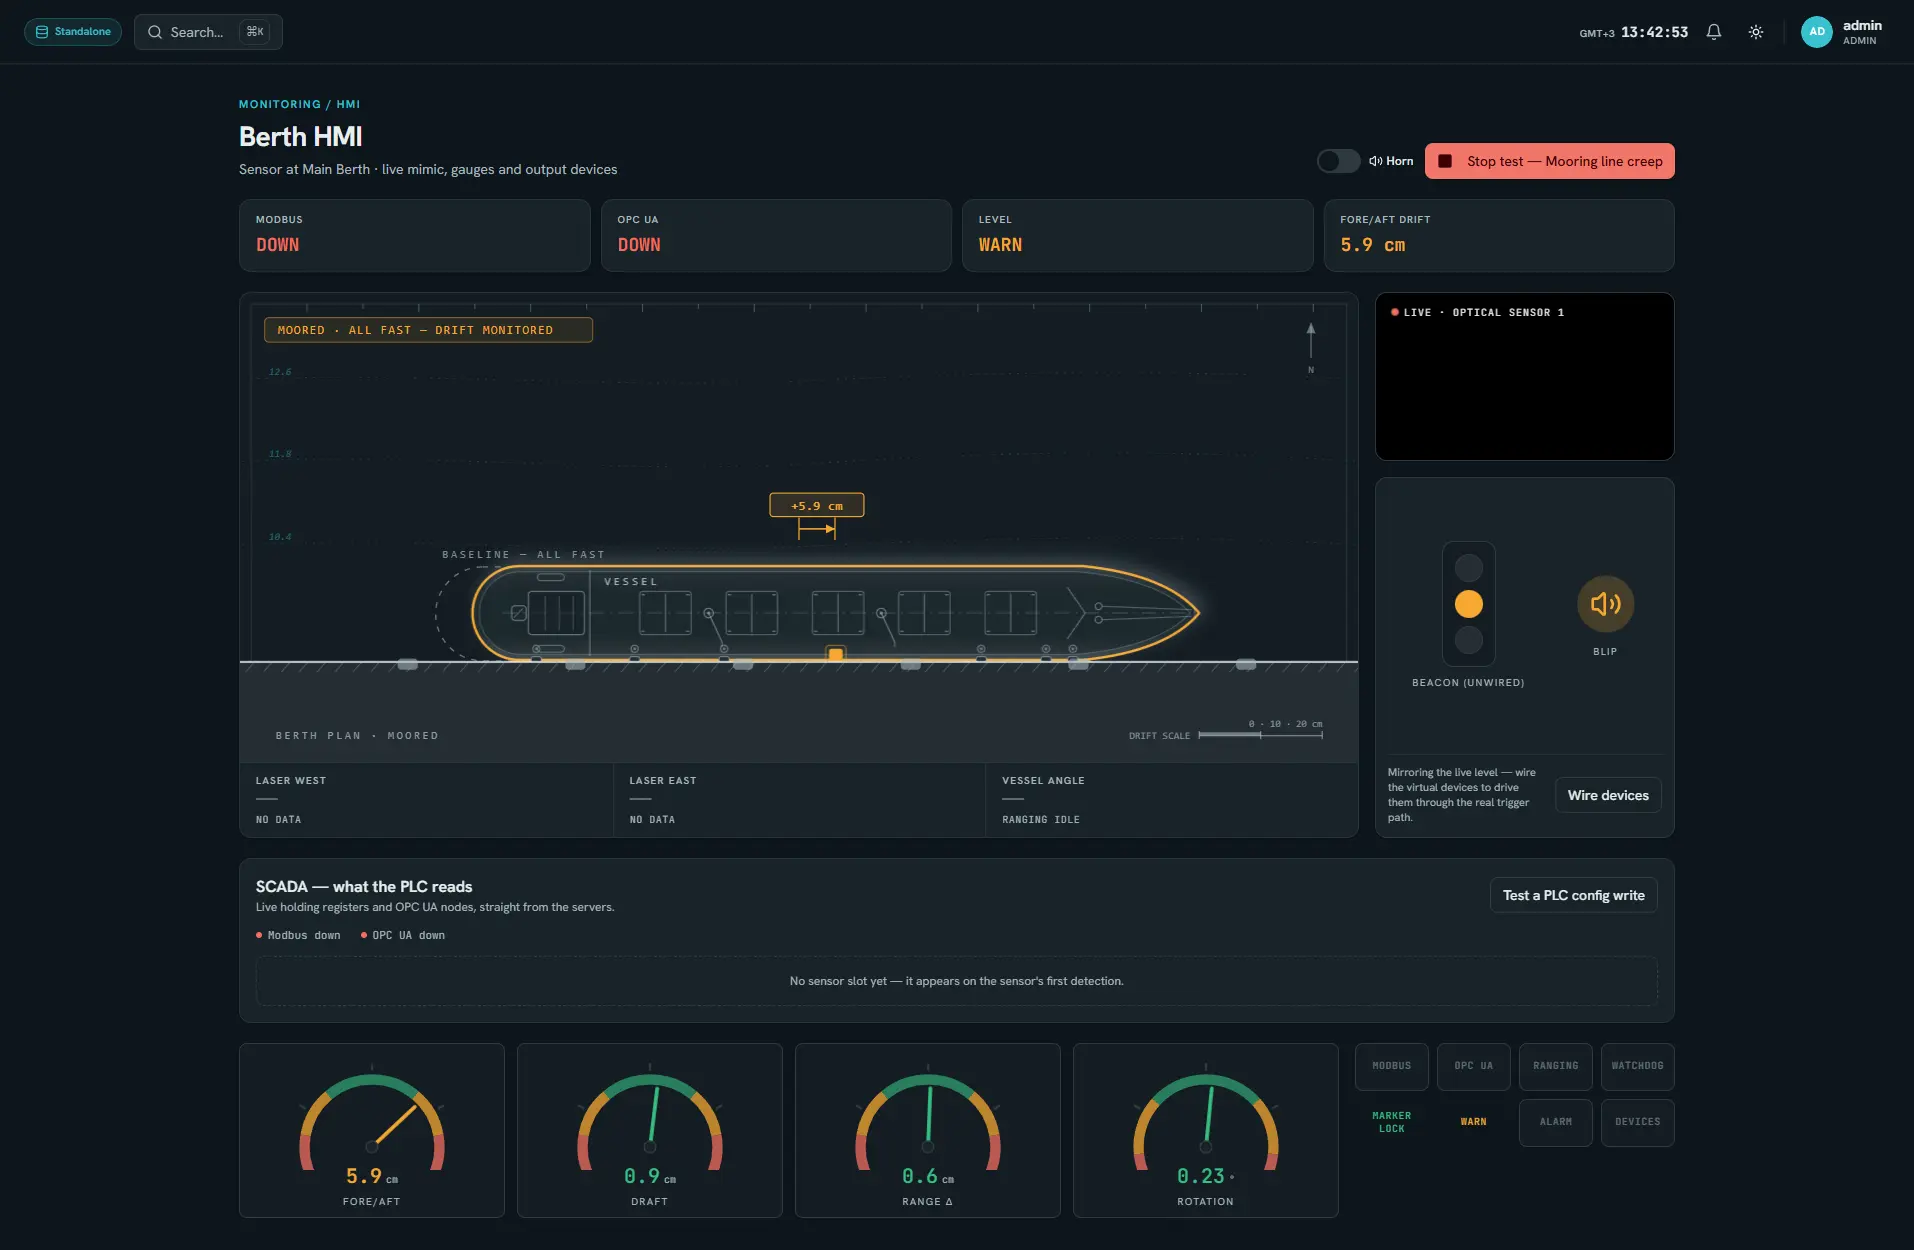Click the +5.9 cm drift label
Screen dimensions: 1914x1250
[816, 505]
